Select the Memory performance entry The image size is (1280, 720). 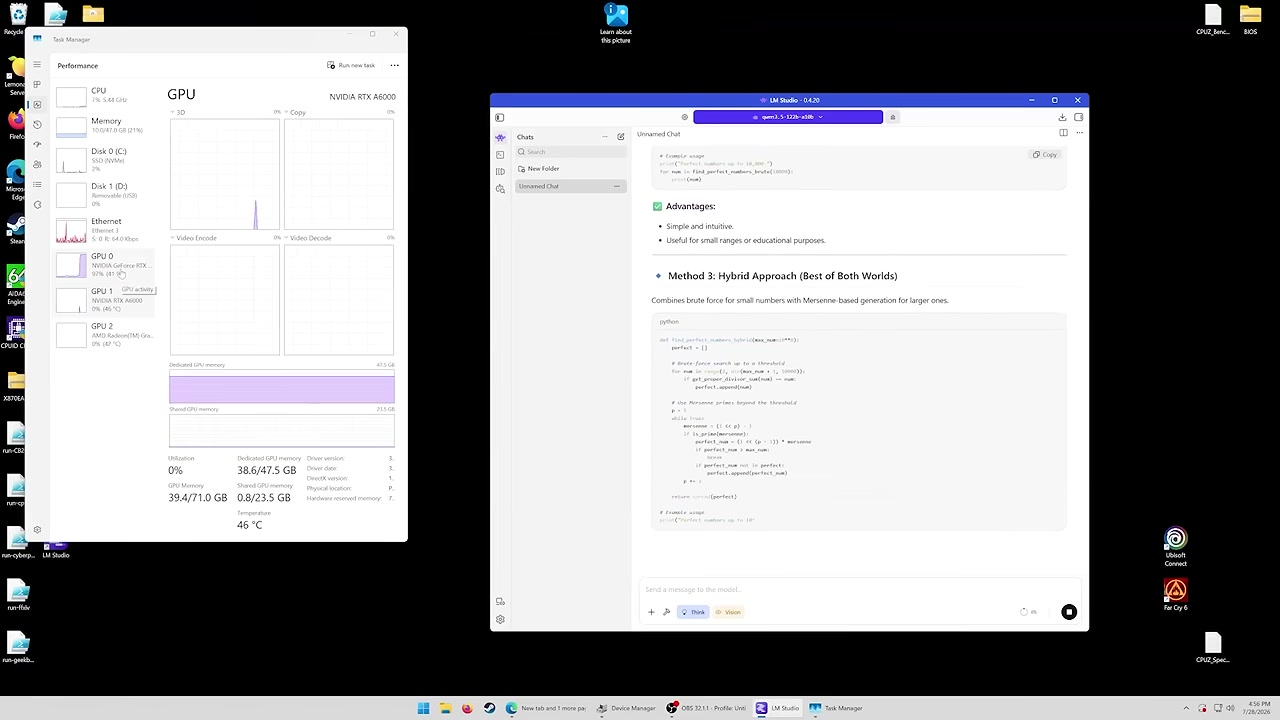pos(104,126)
